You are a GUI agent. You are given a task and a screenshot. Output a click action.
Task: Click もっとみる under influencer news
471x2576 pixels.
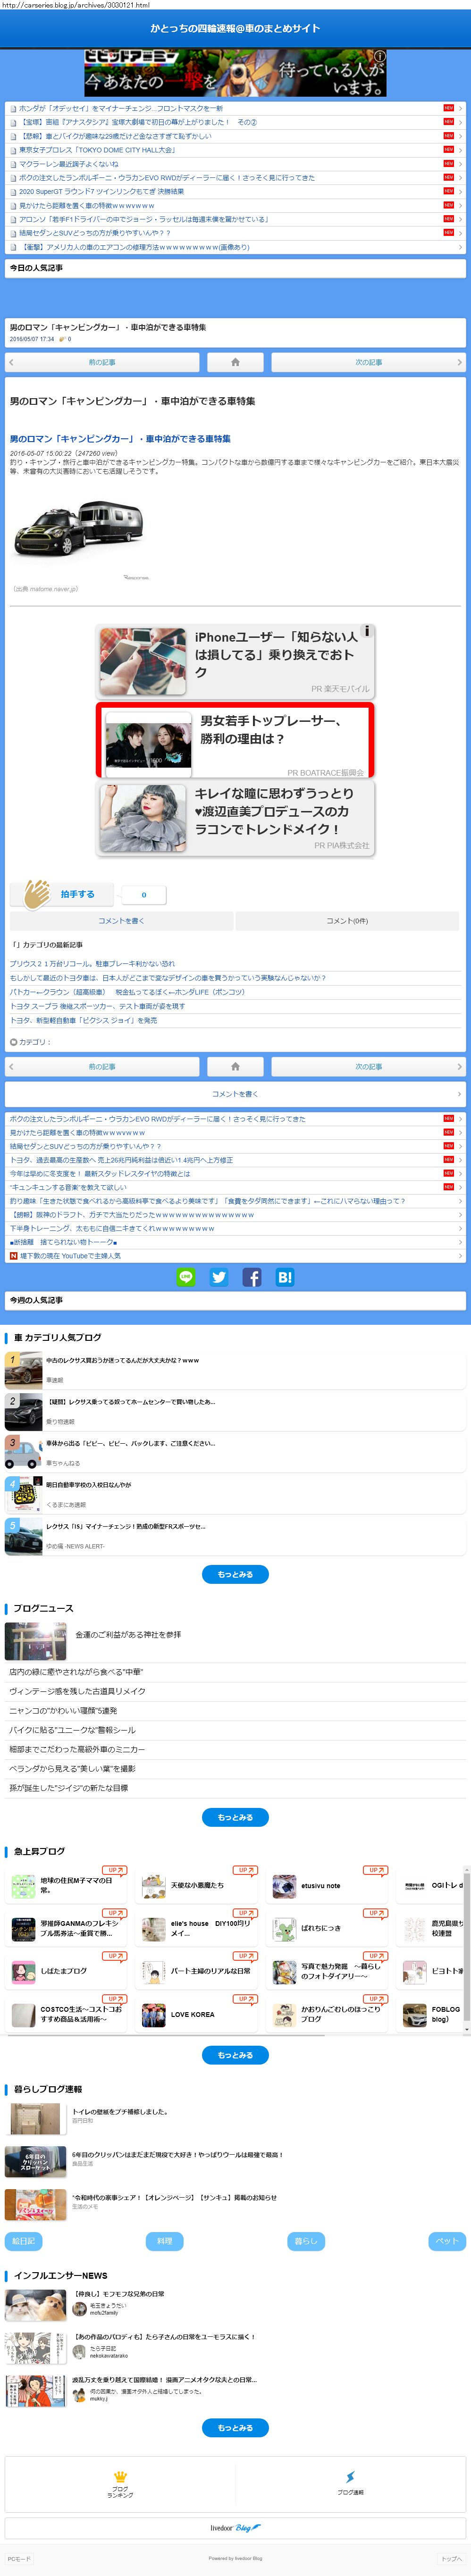click(235, 2427)
